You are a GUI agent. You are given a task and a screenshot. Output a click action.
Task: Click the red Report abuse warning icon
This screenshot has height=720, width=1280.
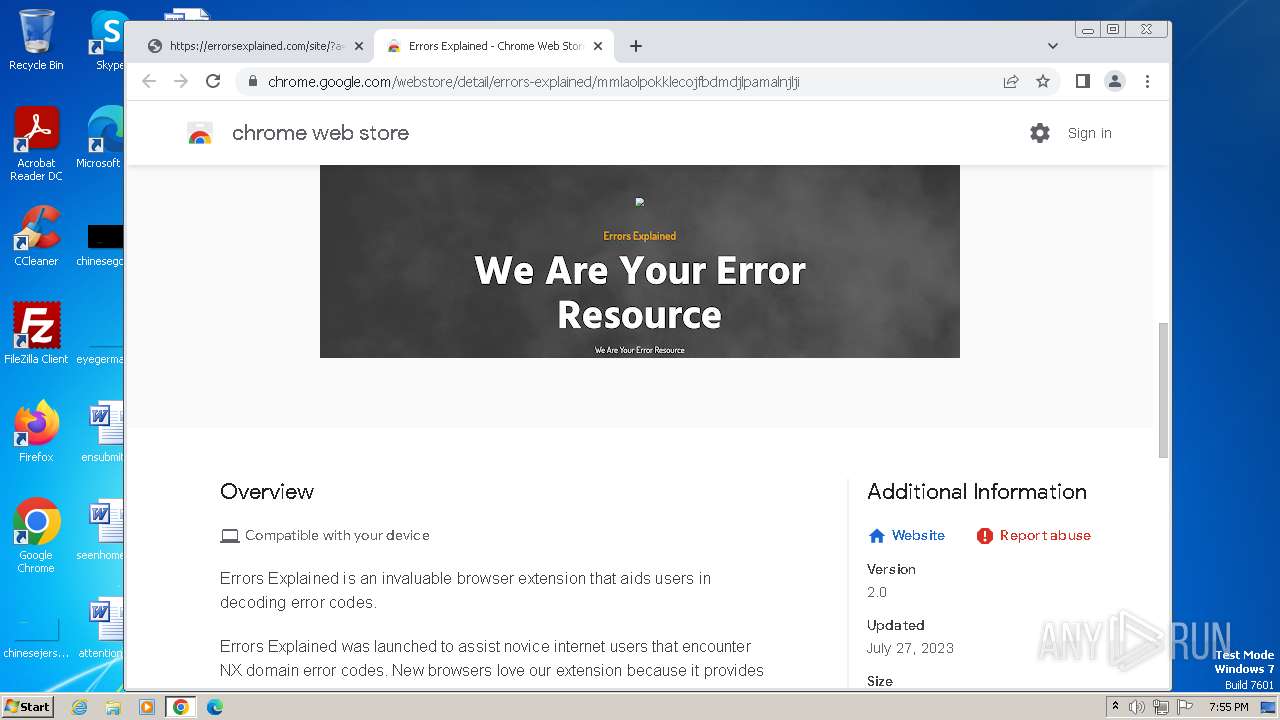tap(984, 536)
